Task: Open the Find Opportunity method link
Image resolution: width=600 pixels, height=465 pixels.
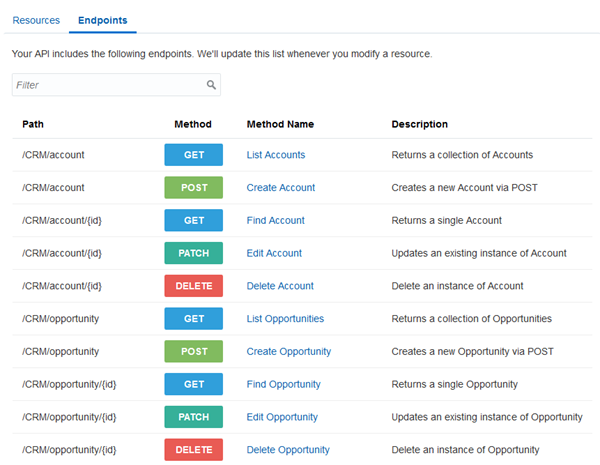Action: tap(284, 384)
